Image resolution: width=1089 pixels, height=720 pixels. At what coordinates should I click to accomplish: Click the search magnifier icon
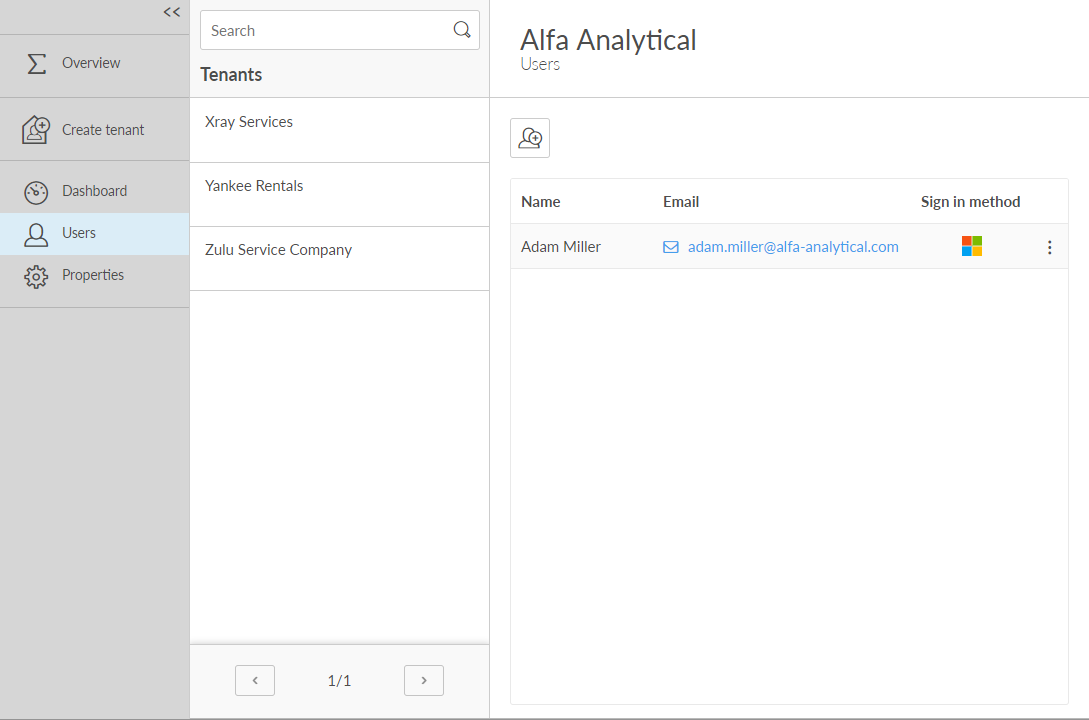(x=462, y=30)
